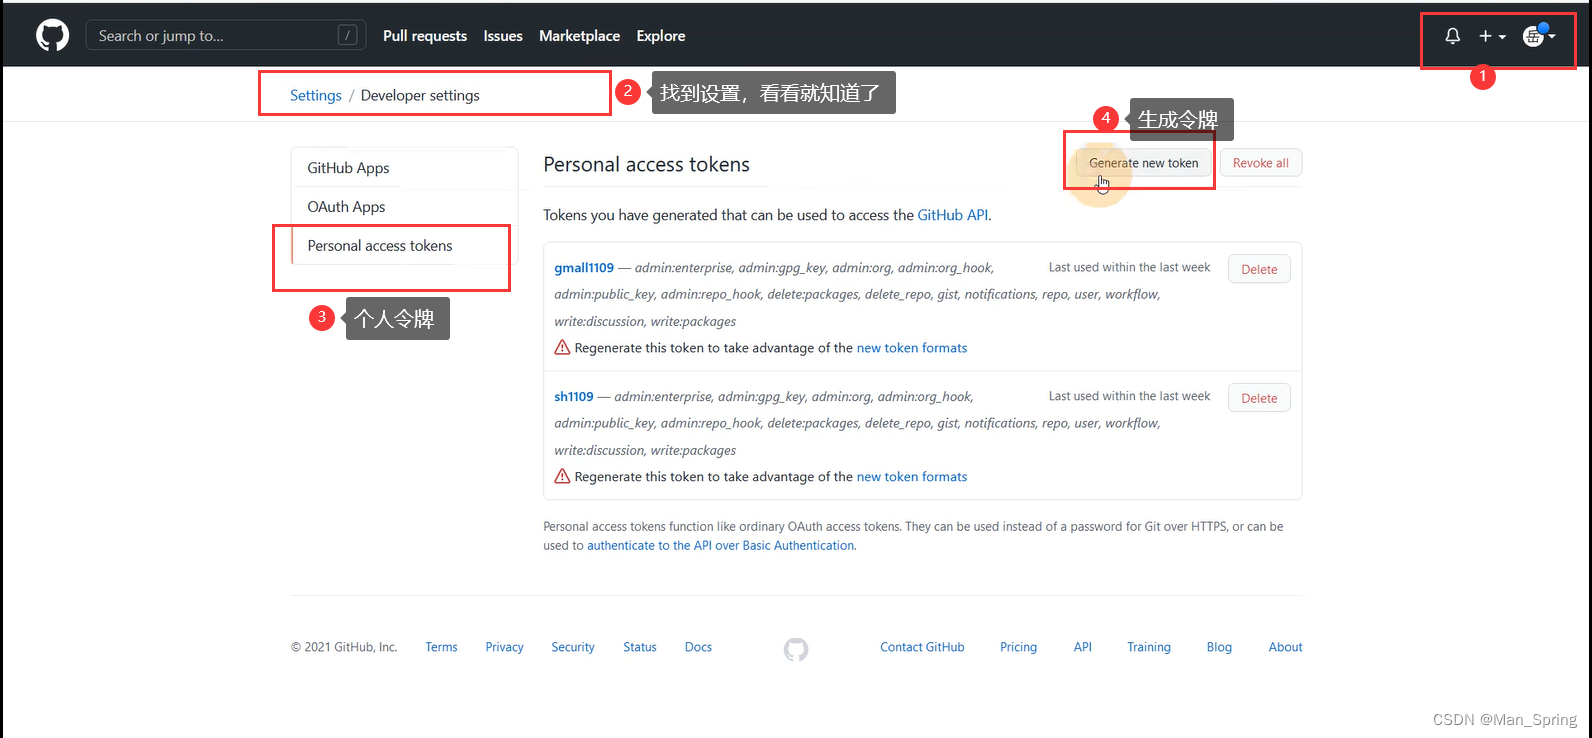
Task: Click warning icon in gmall1109 token row
Action: click(x=562, y=348)
